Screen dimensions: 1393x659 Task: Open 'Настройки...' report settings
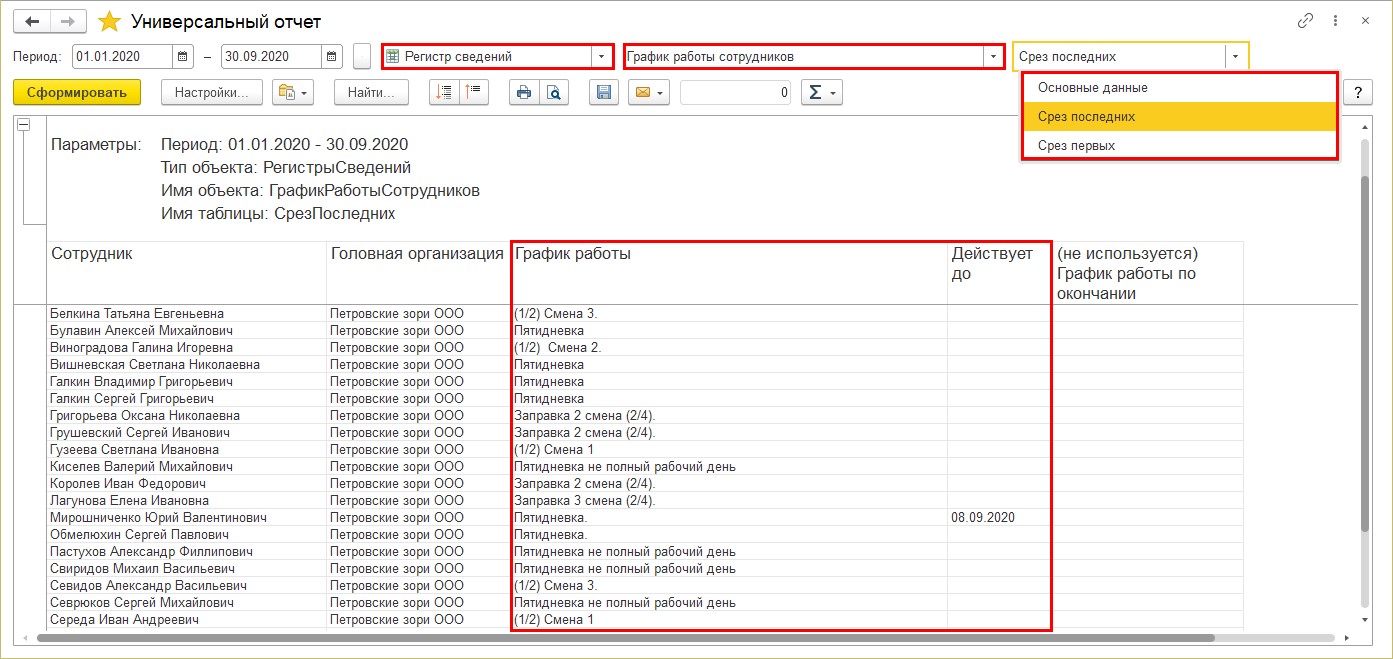click(x=211, y=93)
